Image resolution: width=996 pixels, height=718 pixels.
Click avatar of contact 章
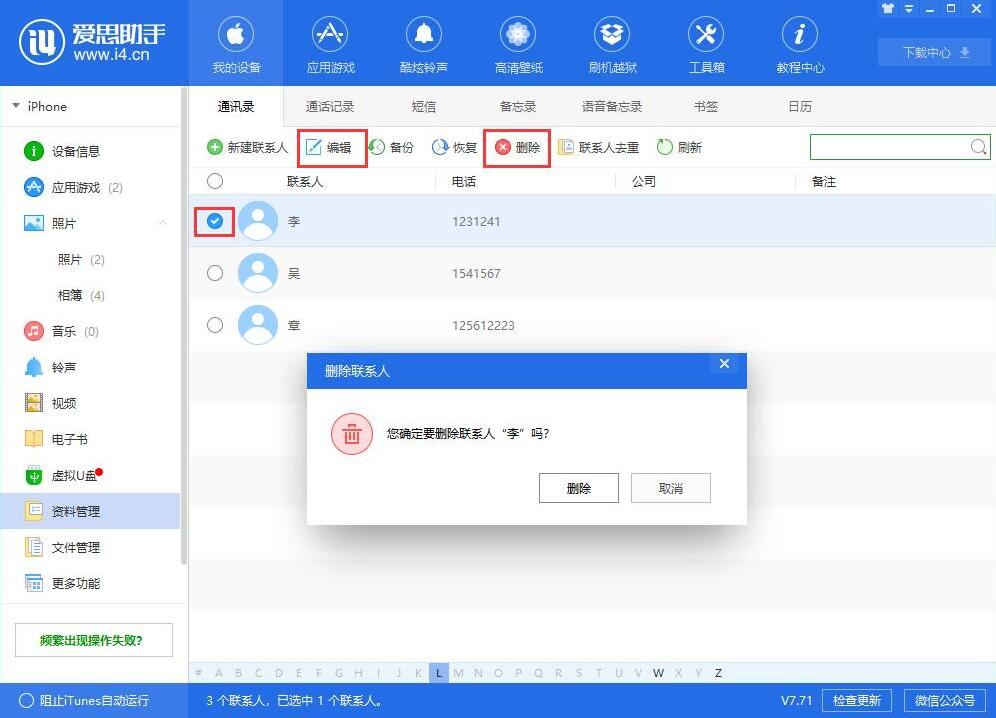257,325
